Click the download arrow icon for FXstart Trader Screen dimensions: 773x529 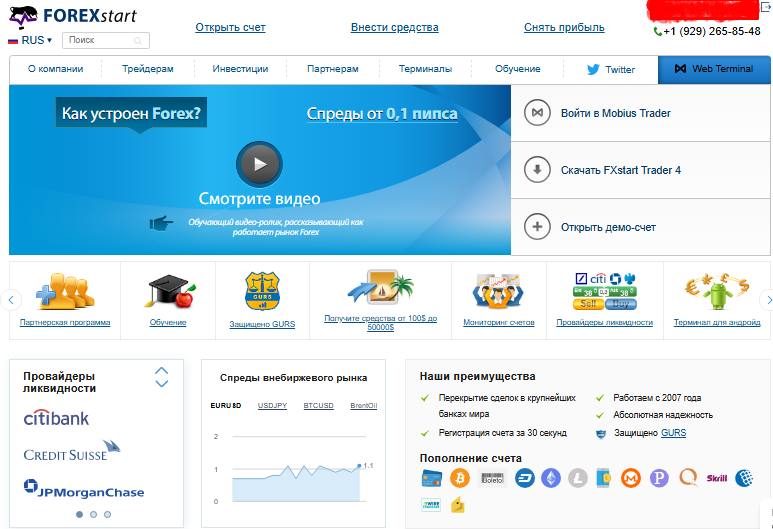pyautogui.click(x=537, y=170)
